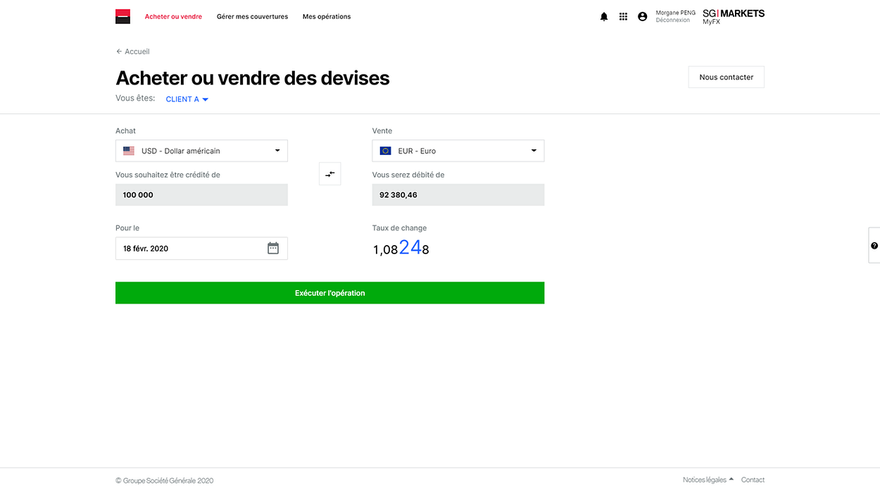Open the calendar date picker icon

pos(273,248)
